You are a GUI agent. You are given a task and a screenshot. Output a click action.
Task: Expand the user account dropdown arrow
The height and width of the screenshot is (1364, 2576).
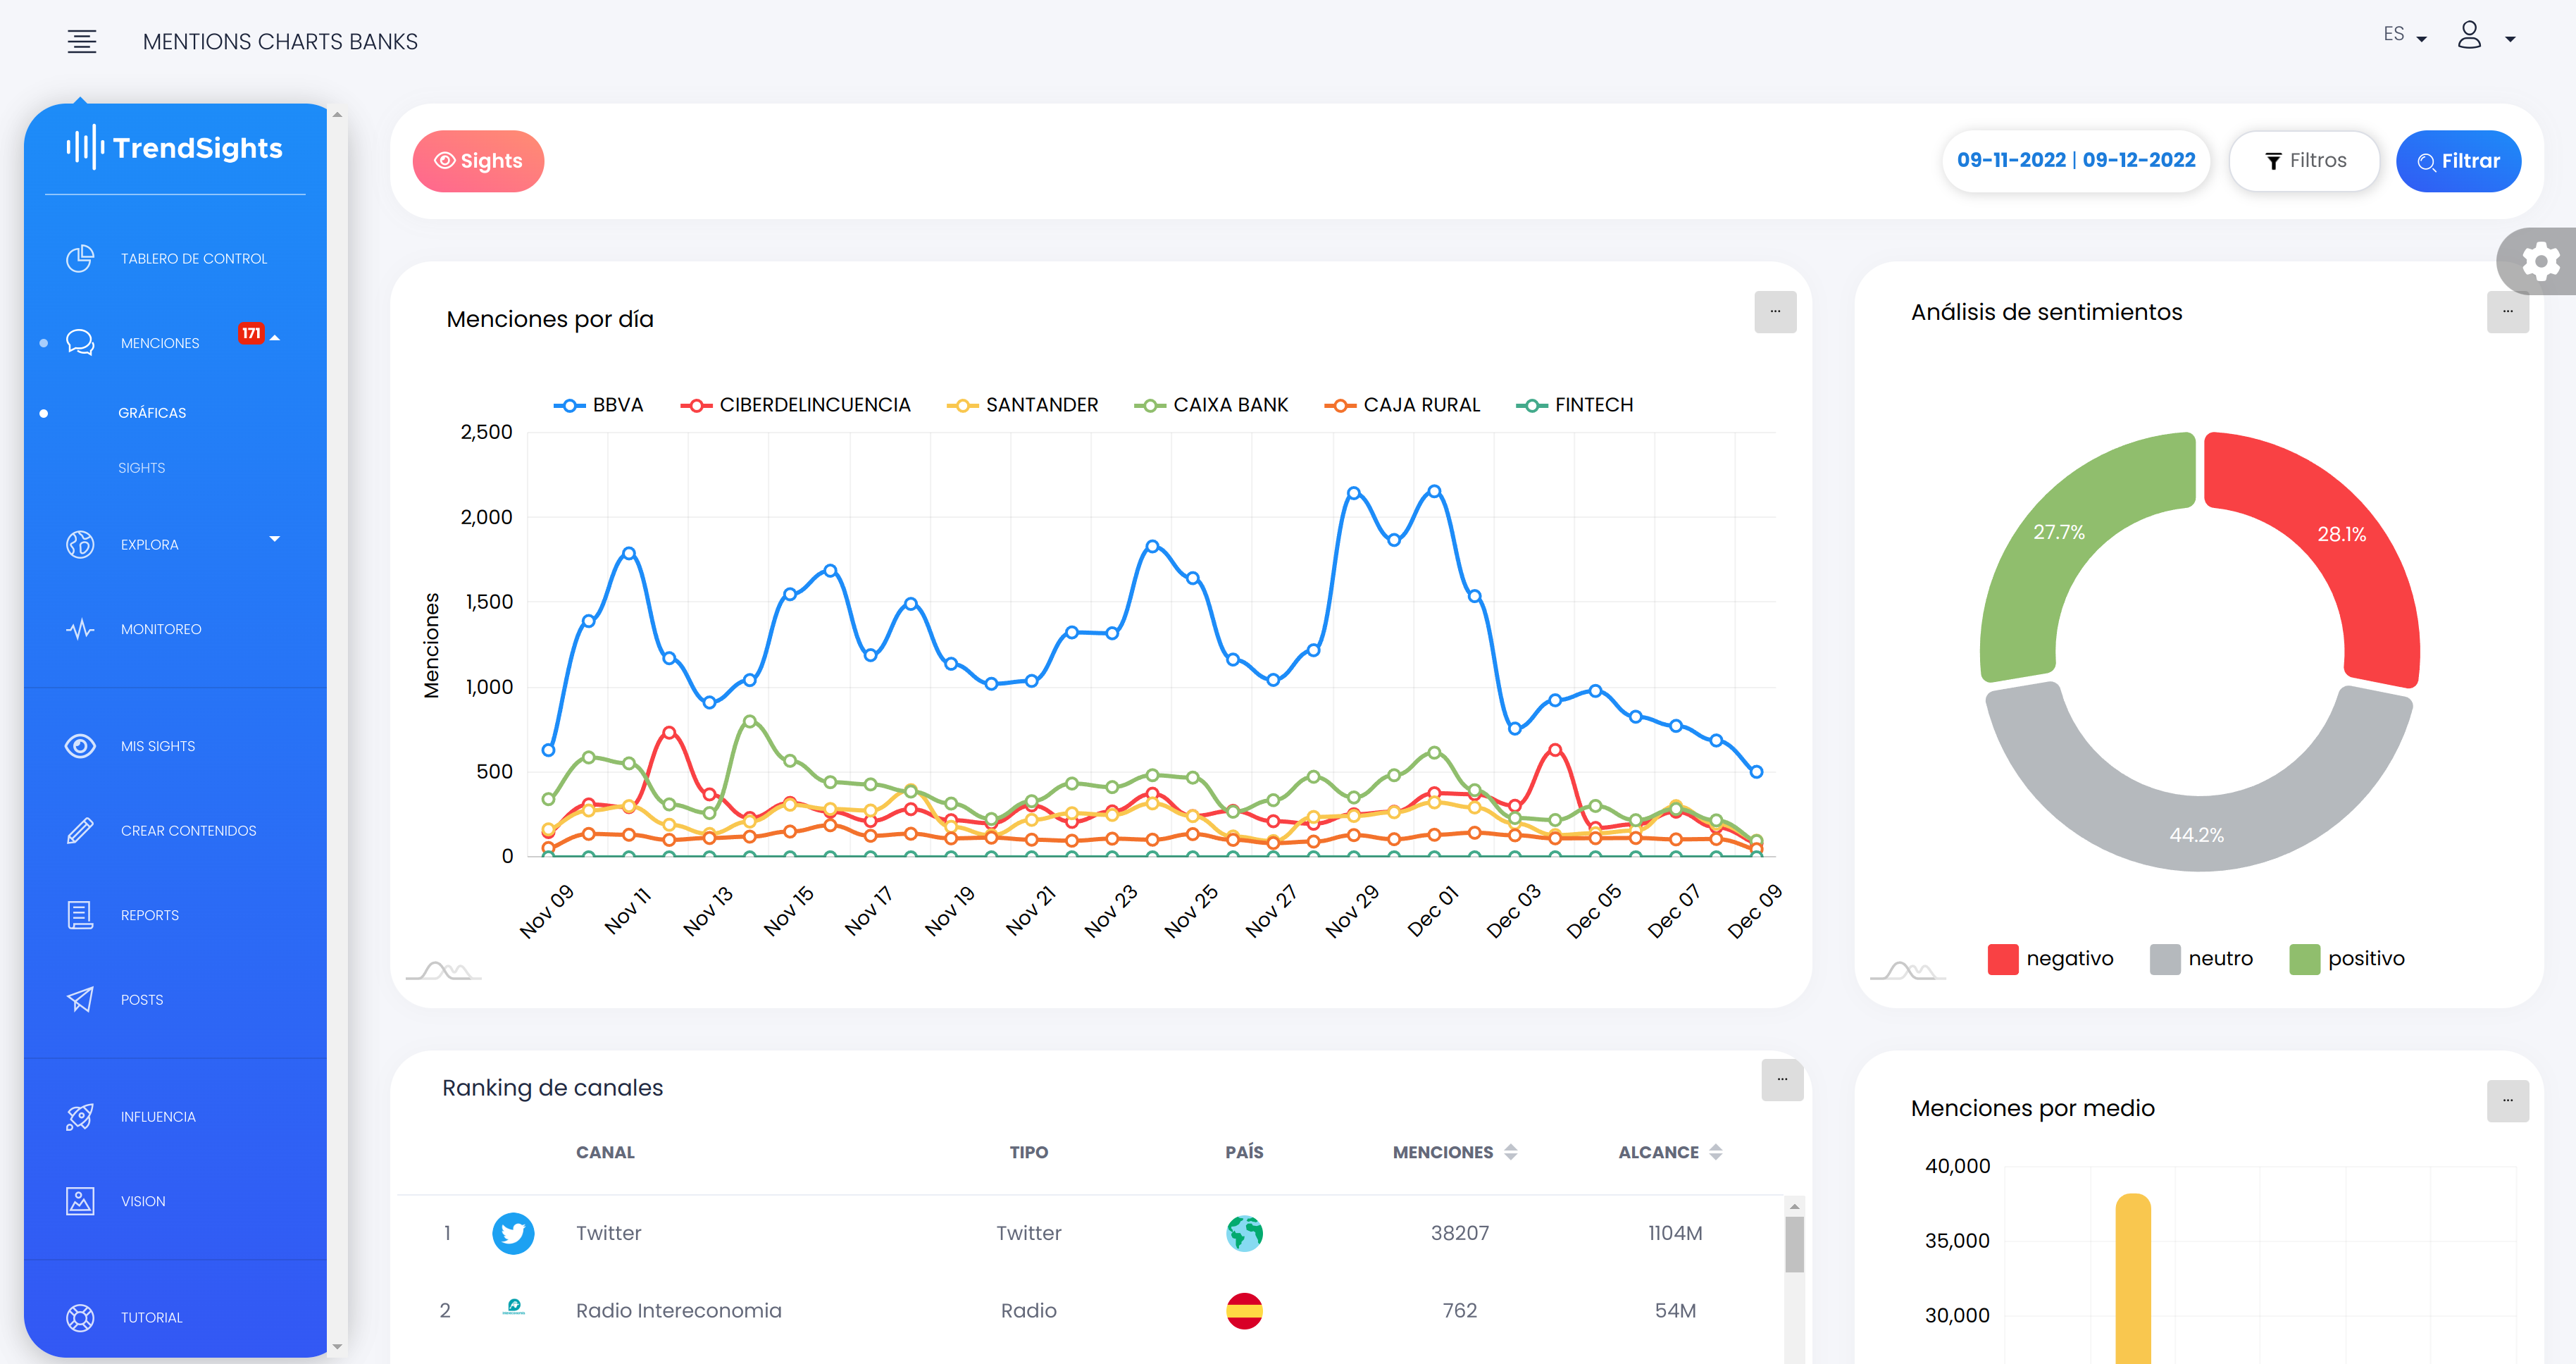pos(2510,39)
